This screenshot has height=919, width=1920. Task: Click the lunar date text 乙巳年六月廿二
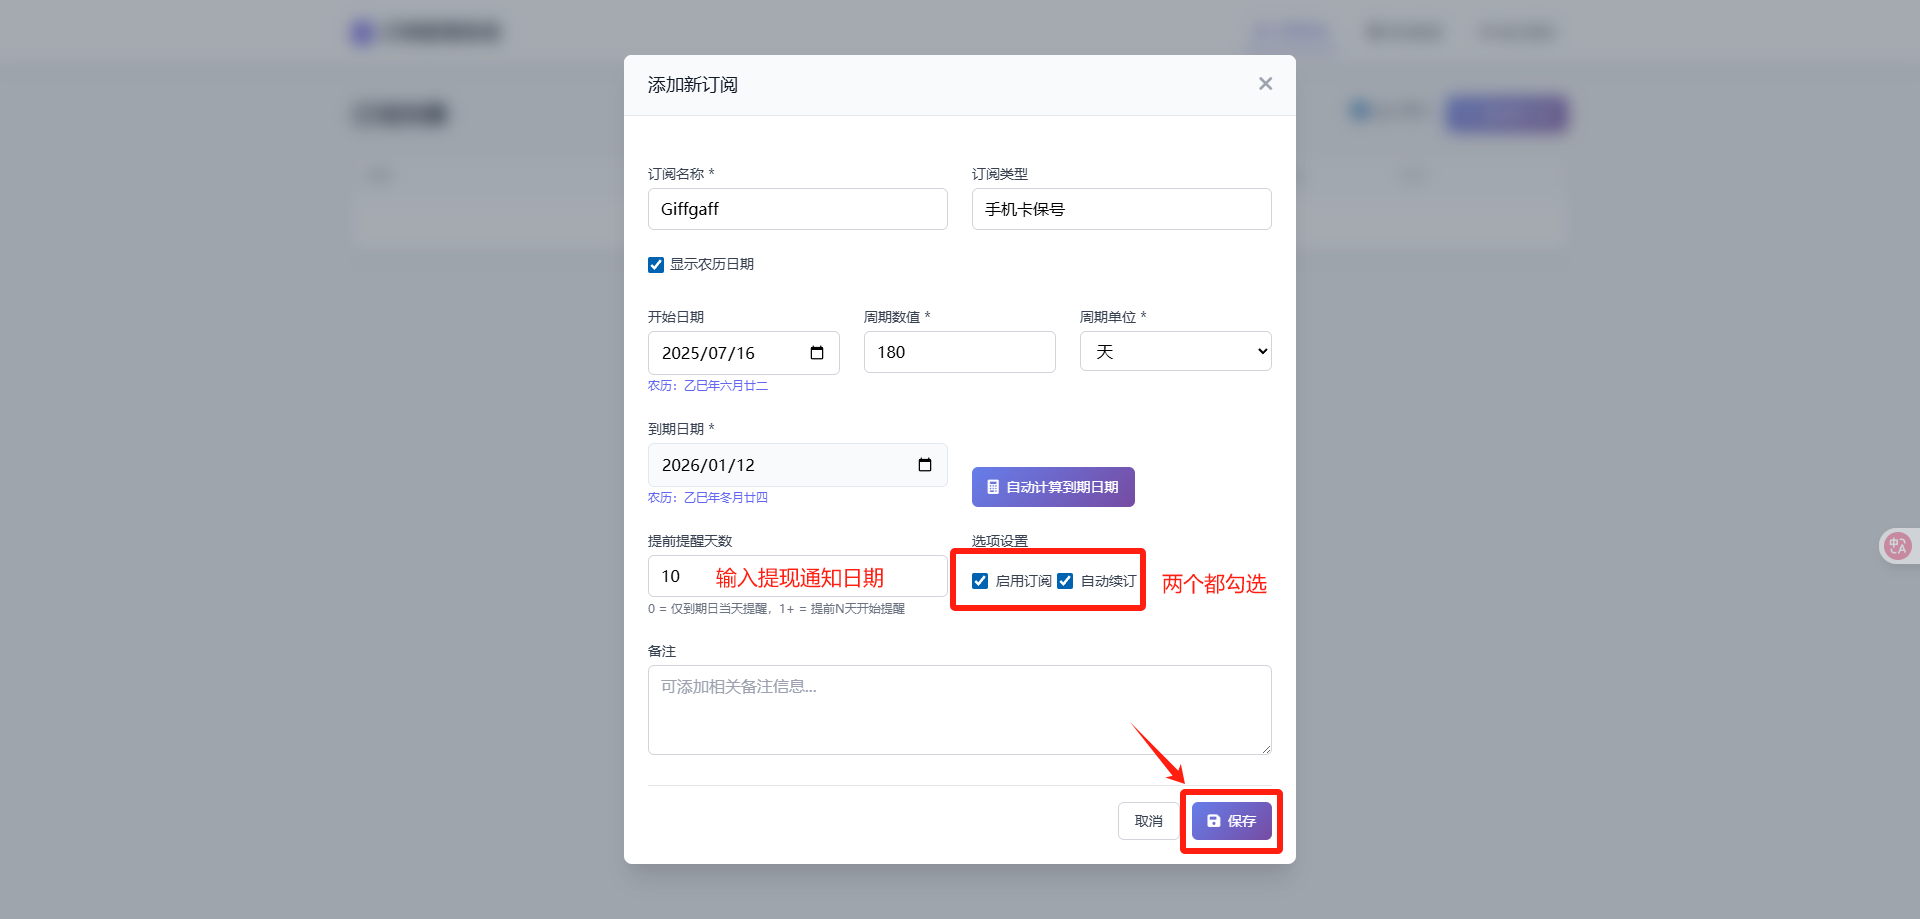click(726, 386)
